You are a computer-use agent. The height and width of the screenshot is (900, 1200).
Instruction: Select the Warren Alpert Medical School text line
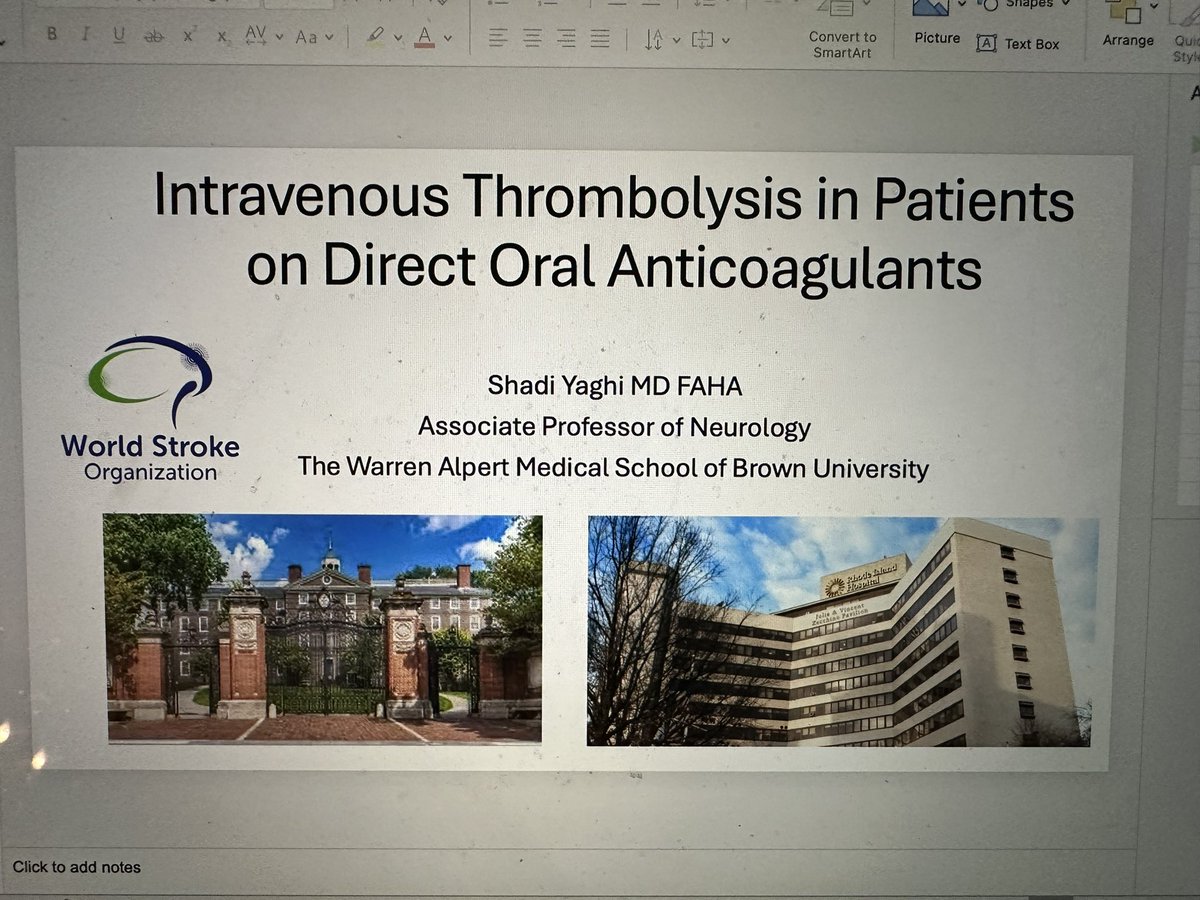click(x=613, y=467)
